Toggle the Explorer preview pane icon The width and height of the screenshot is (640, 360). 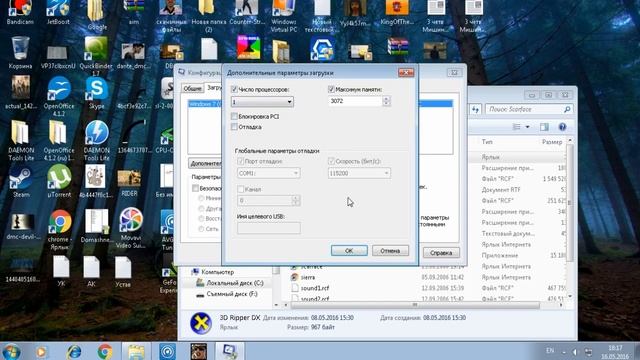click(544, 127)
